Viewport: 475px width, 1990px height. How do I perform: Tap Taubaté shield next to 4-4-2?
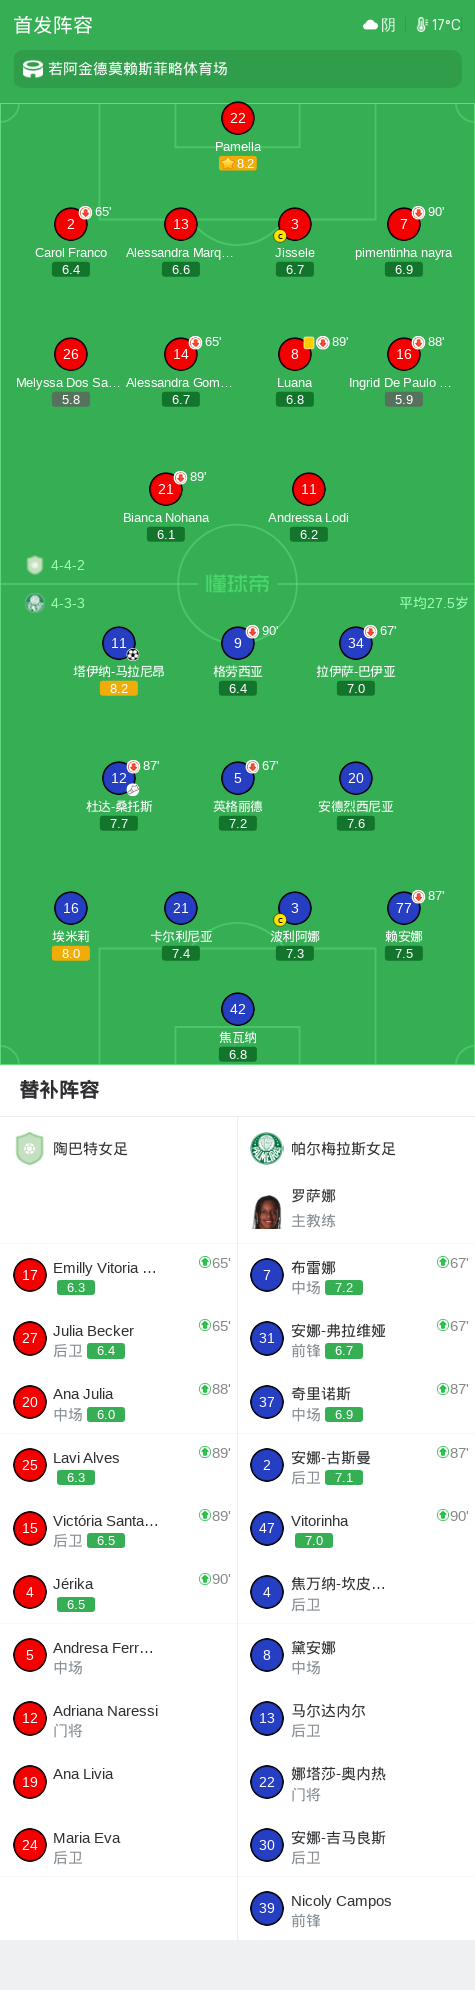click(x=35, y=565)
